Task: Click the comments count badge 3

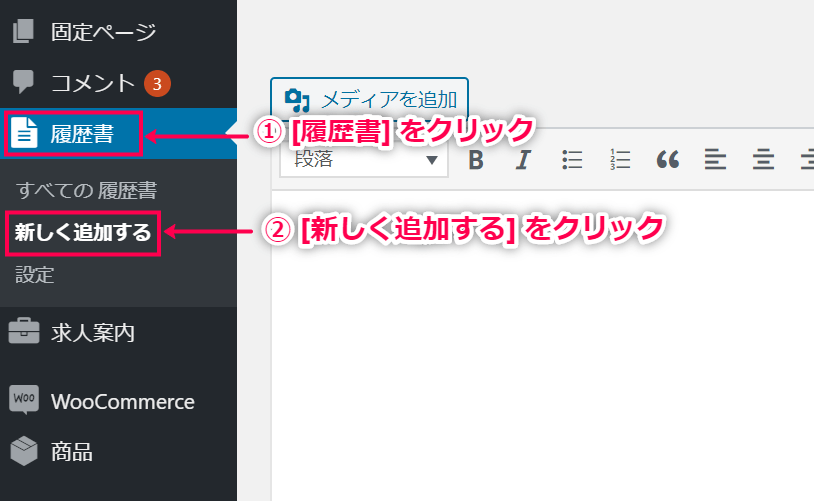Action: click(157, 83)
